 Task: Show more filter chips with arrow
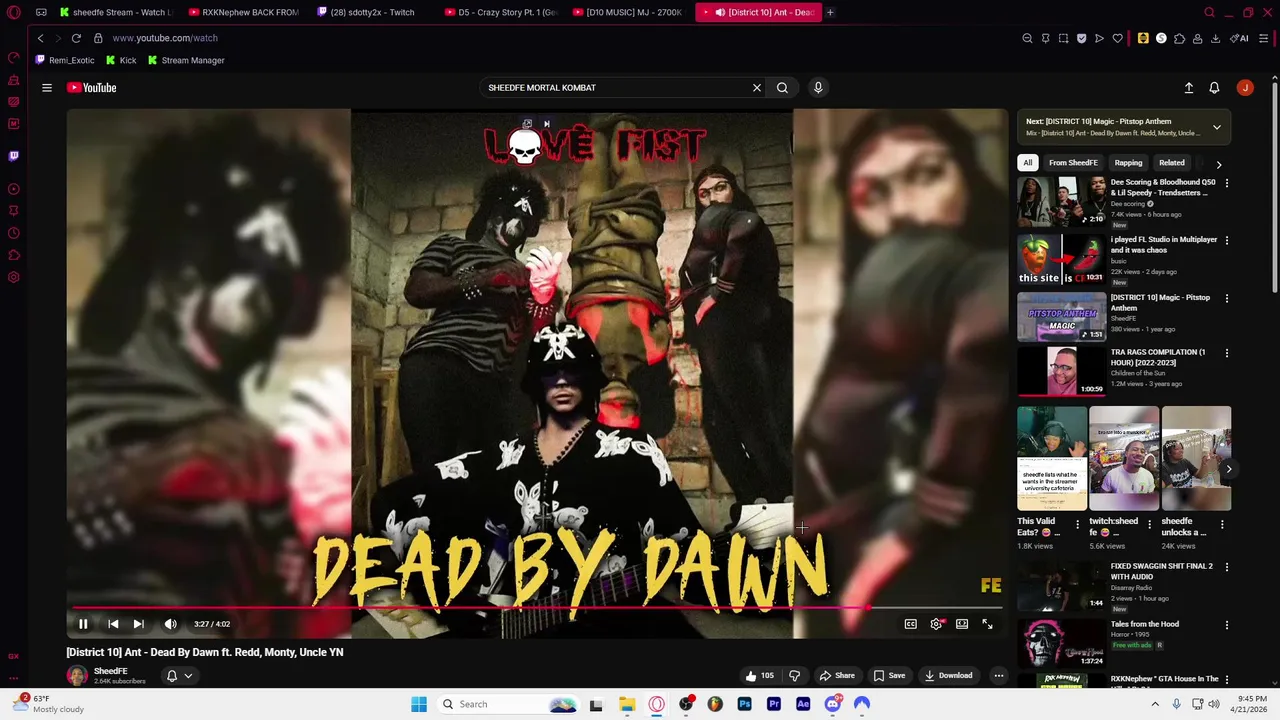pos(1218,164)
